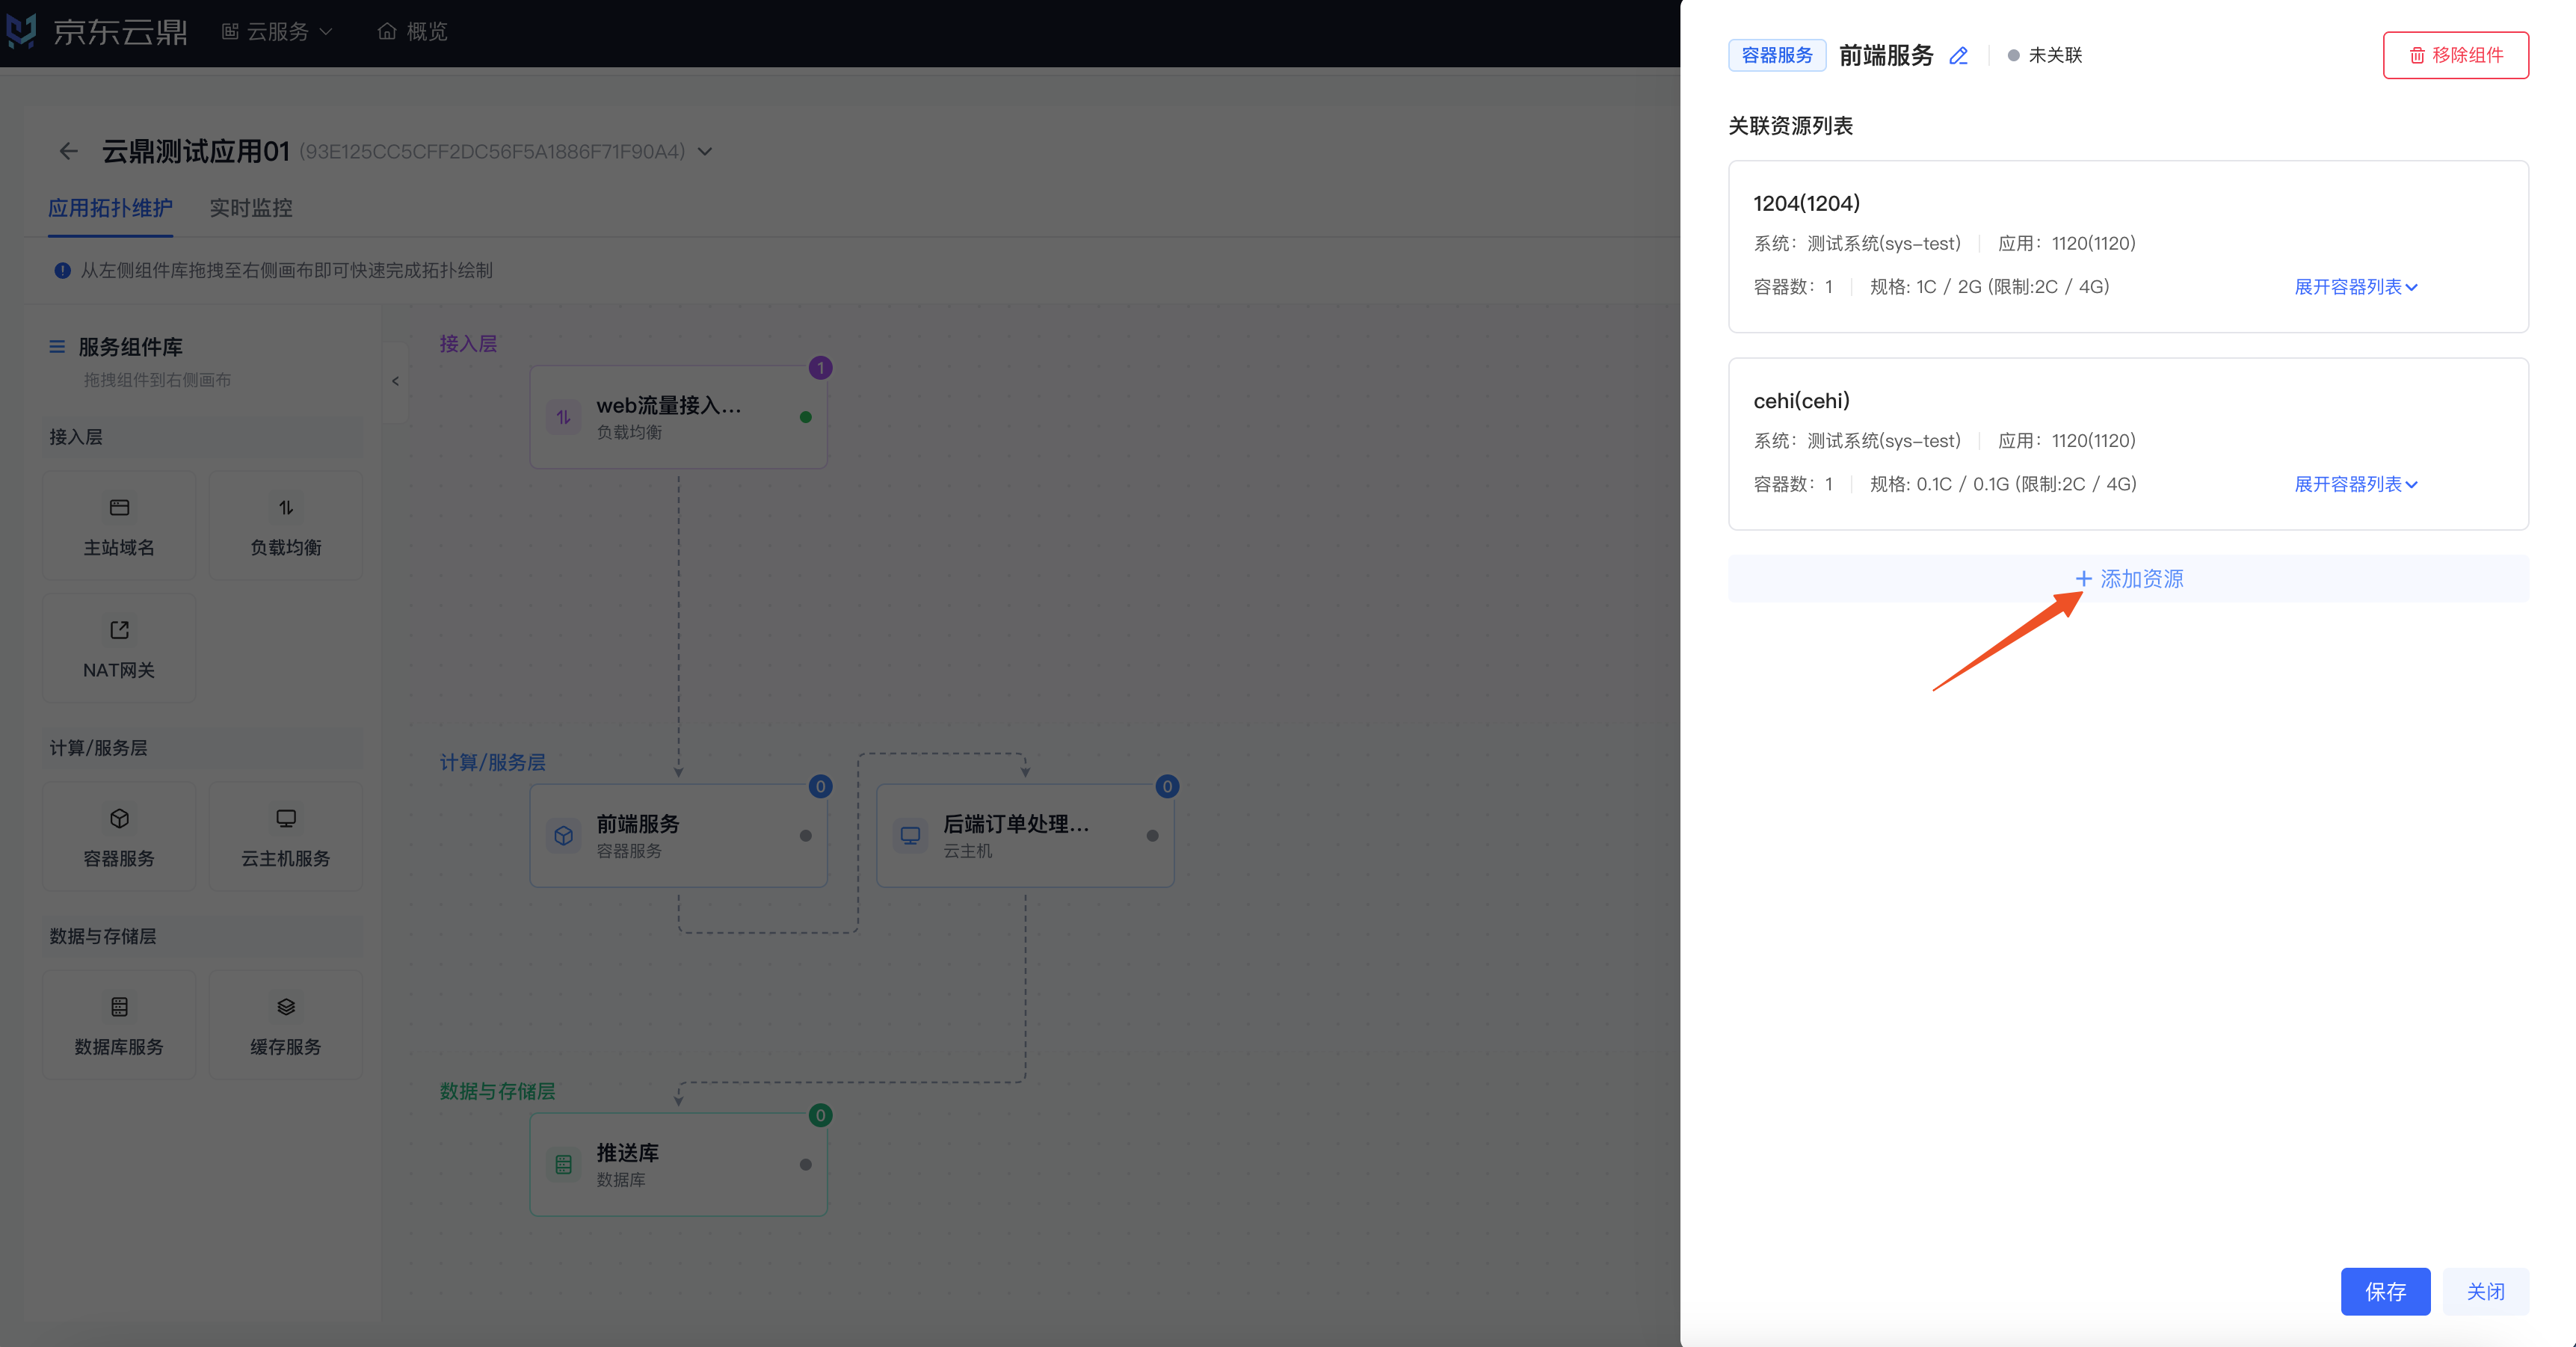Click the green 0 badge on 推送库 node
The width and height of the screenshot is (2576, 1347).
click(820, 1116)
